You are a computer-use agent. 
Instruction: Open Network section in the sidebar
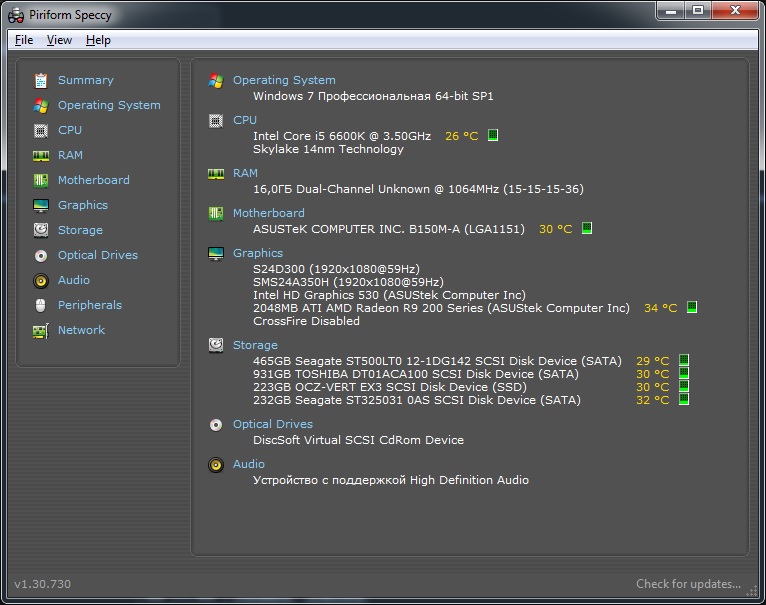(x=81, y=330)
